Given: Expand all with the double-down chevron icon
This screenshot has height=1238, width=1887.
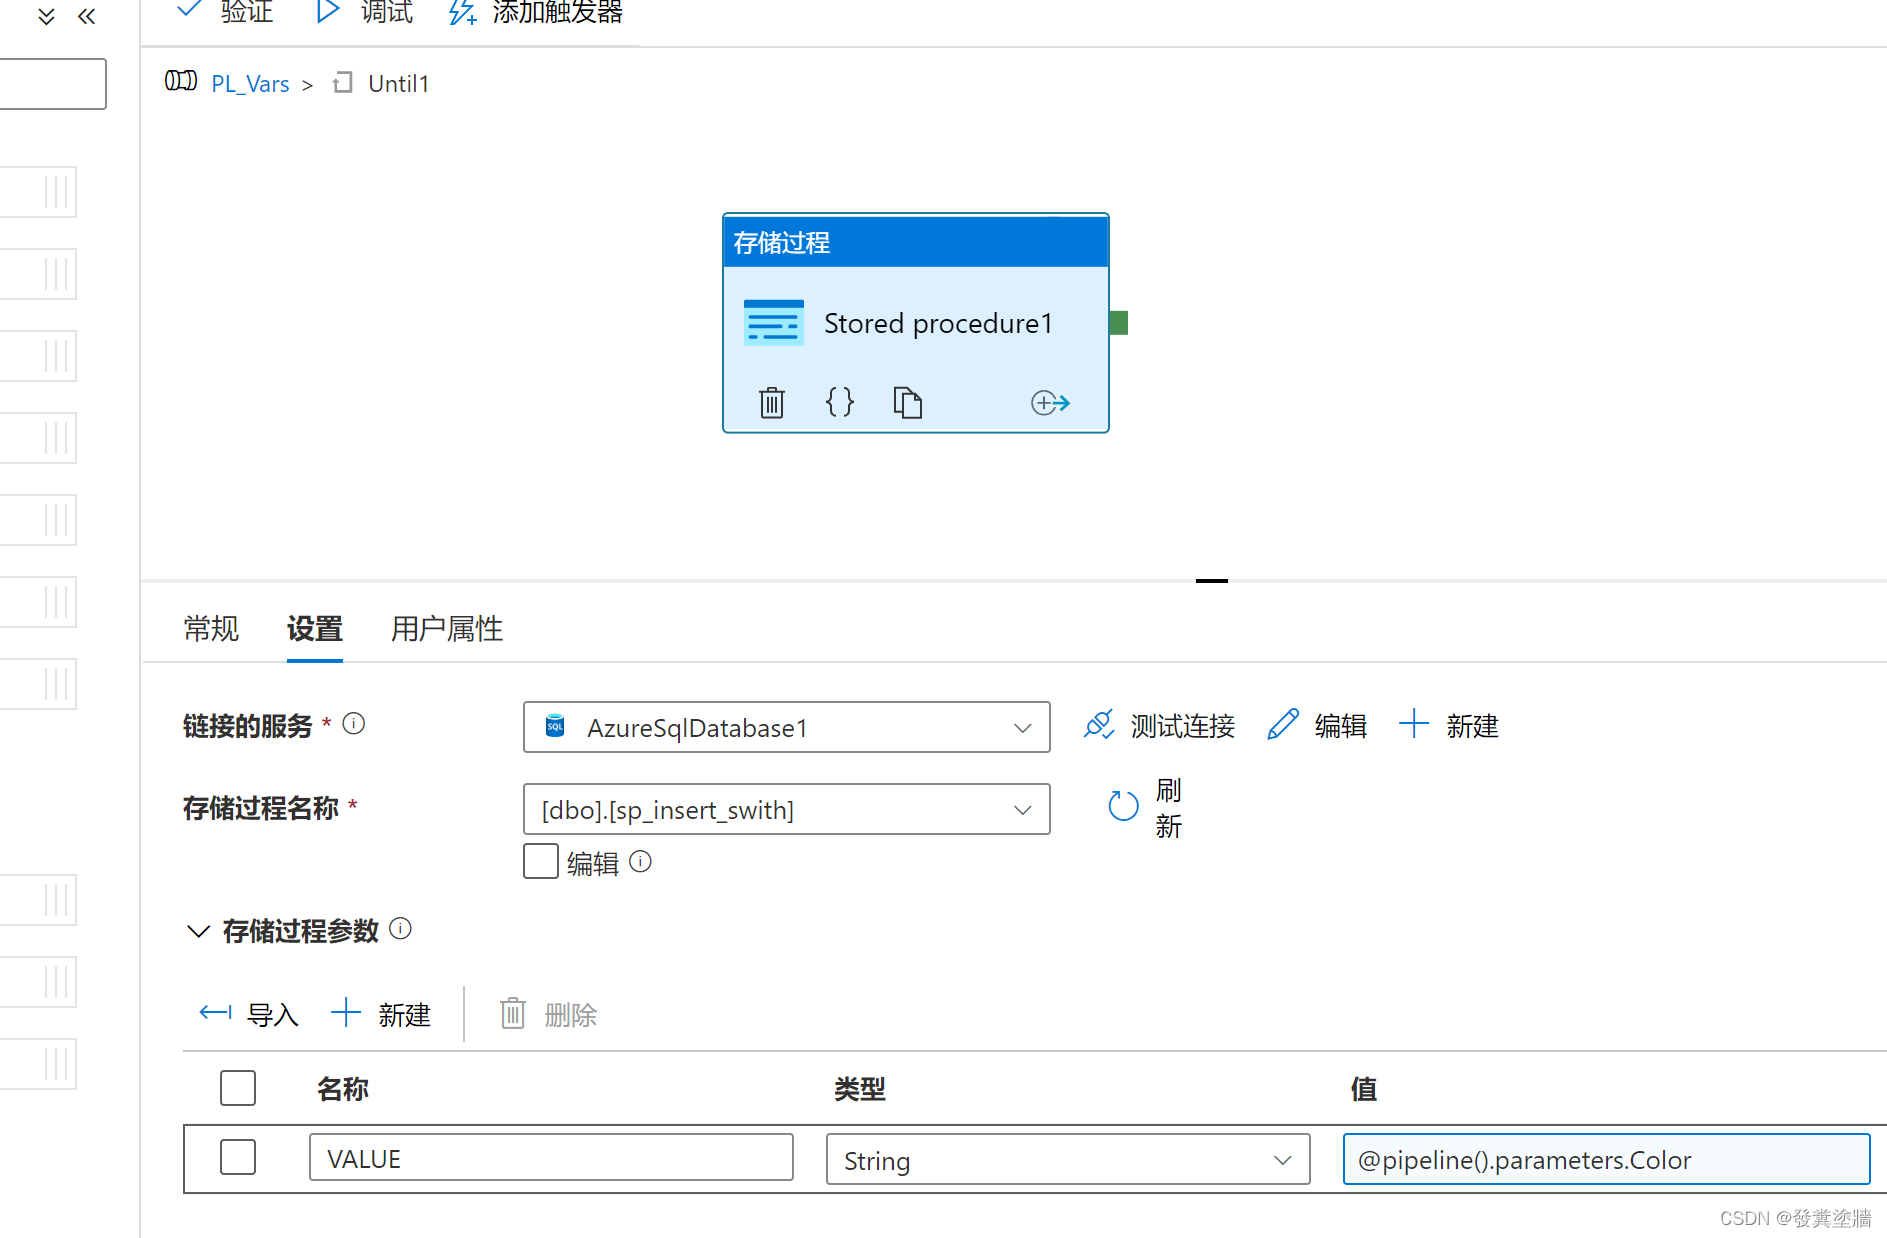Looking at the screenshot, I should tap(46, 16).
